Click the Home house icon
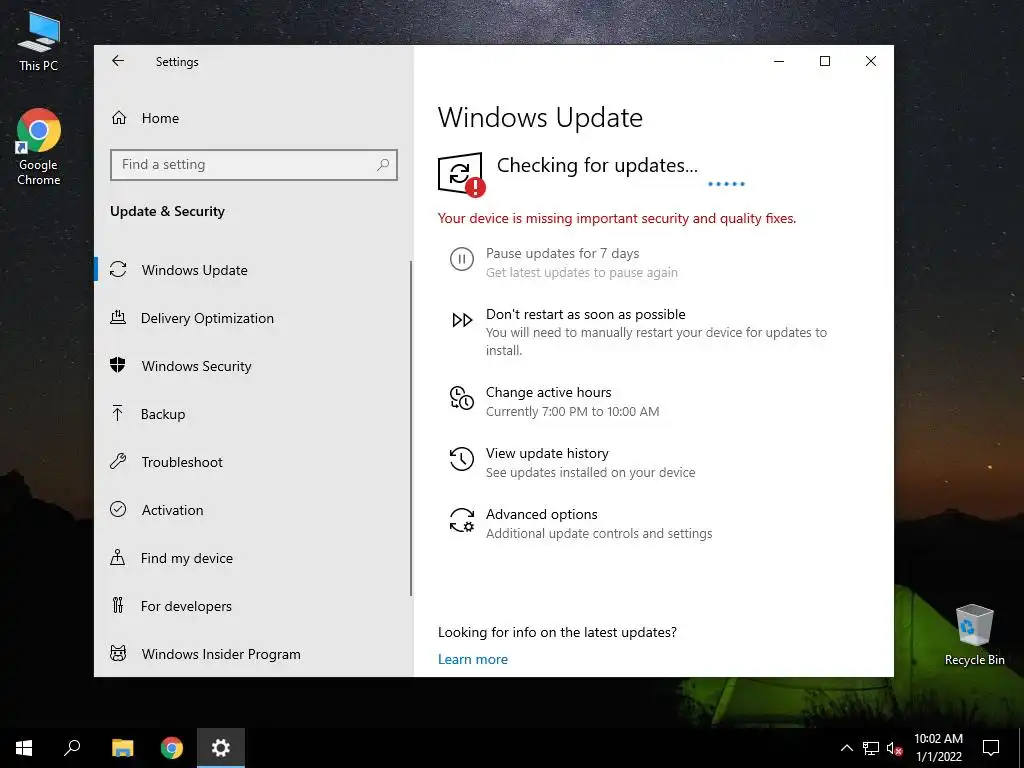The height and width of the screenshot is (768, 1024). coord(119,118)
